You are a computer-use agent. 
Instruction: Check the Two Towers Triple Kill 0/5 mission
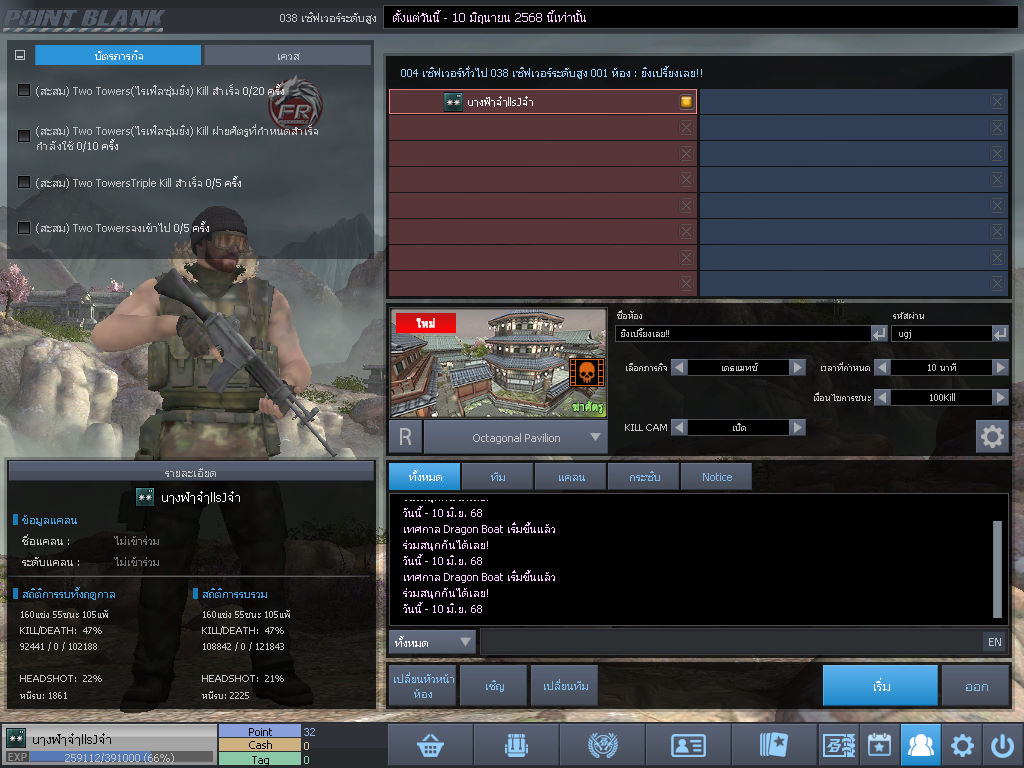point(24,182)
